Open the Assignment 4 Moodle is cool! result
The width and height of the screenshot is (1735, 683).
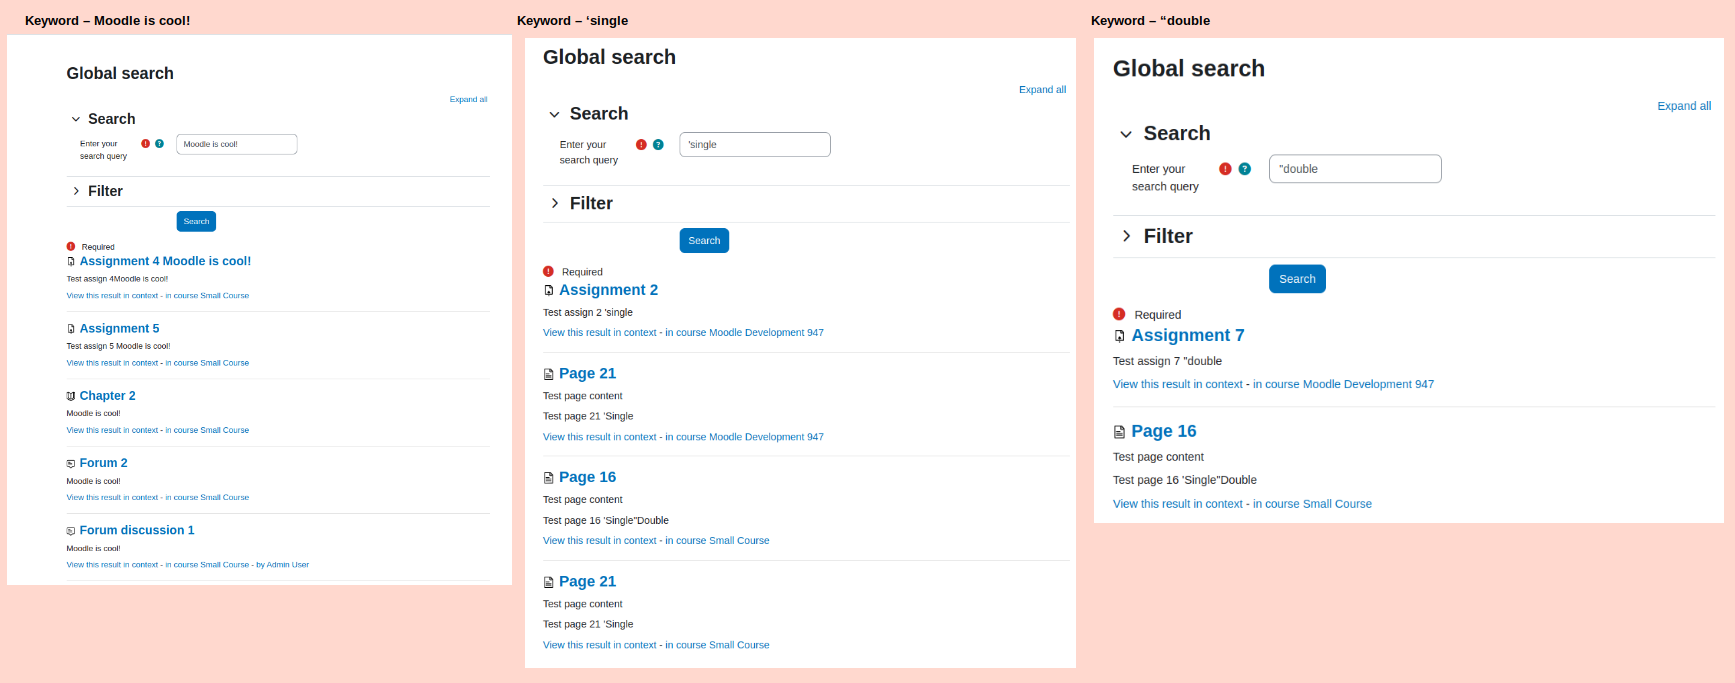coord(165,261)
